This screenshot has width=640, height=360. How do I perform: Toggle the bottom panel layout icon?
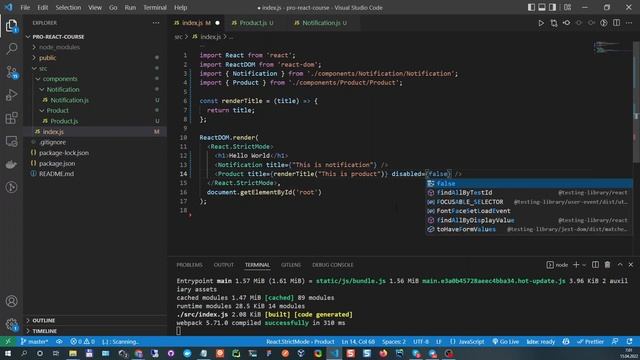click(542, 7)
